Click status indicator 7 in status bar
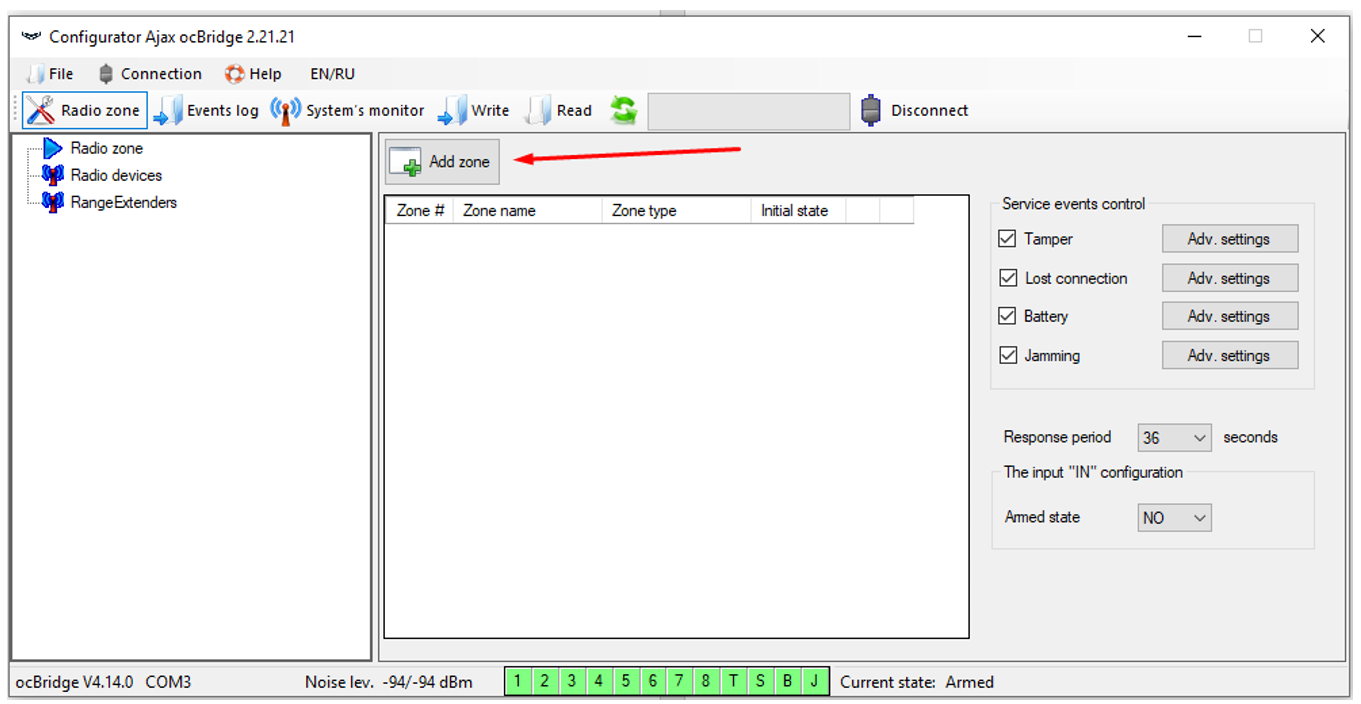The image size is (1361, 704). [680, 682]
